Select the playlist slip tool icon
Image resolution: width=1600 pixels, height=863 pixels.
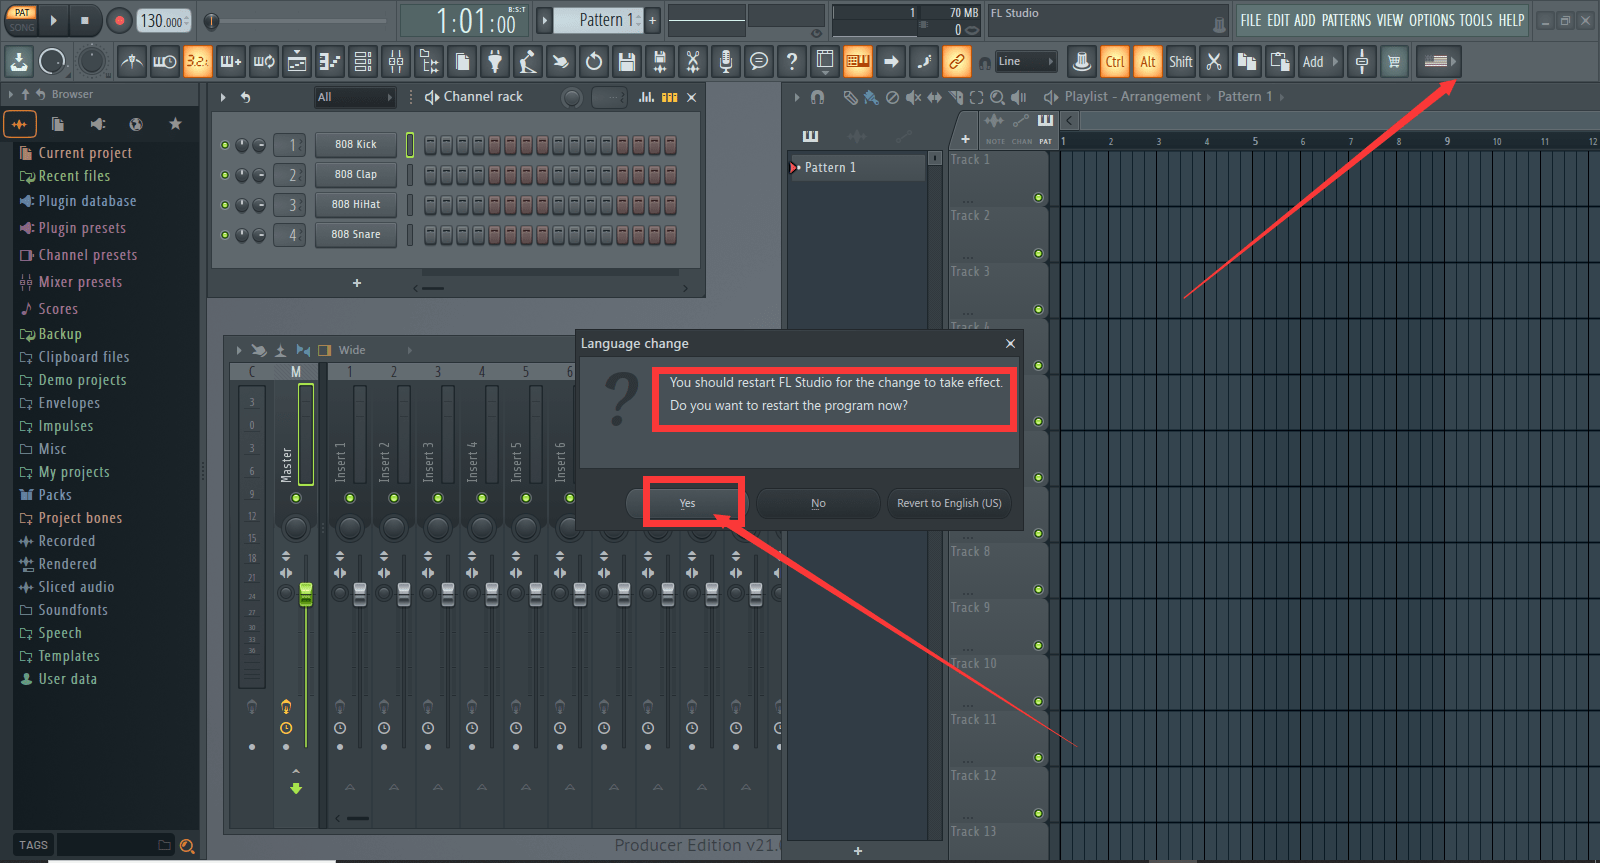tap(934, 97)
